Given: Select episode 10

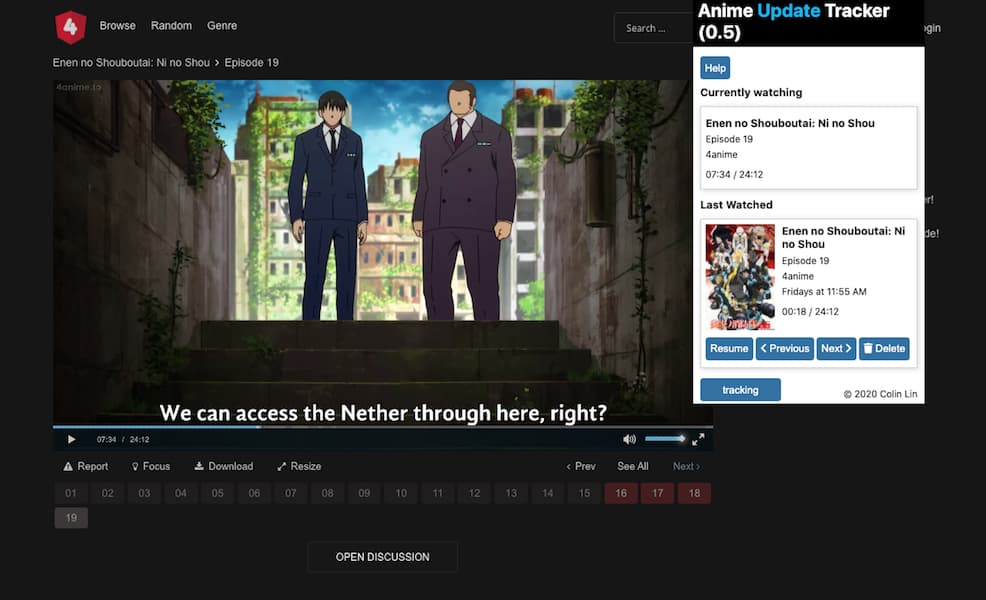Looking at the screenshot, I should [x=401, y=493].
